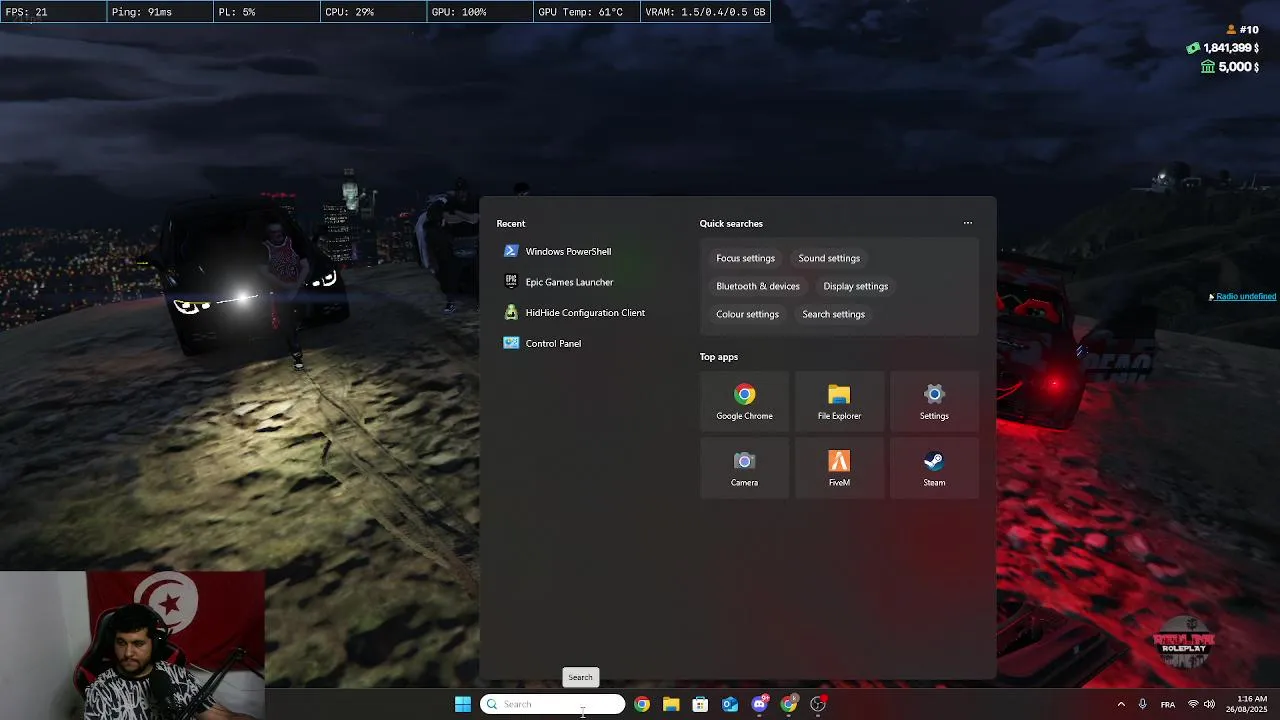Open Settings tile in Top apps
Viewport: 1280px width, 720px height.
pos(934,402)
